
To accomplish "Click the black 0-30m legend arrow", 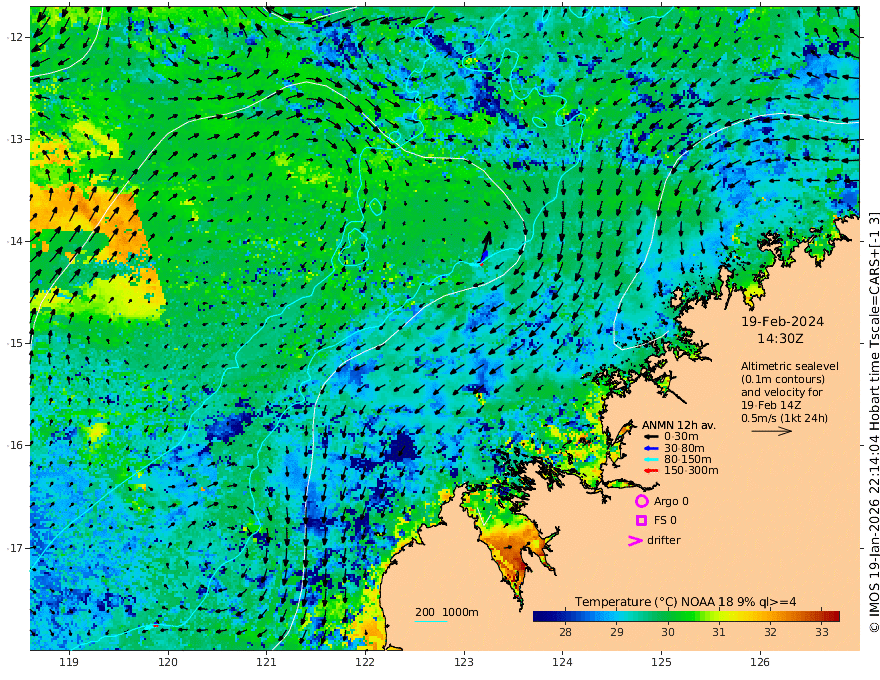I will tap(651, 437).
